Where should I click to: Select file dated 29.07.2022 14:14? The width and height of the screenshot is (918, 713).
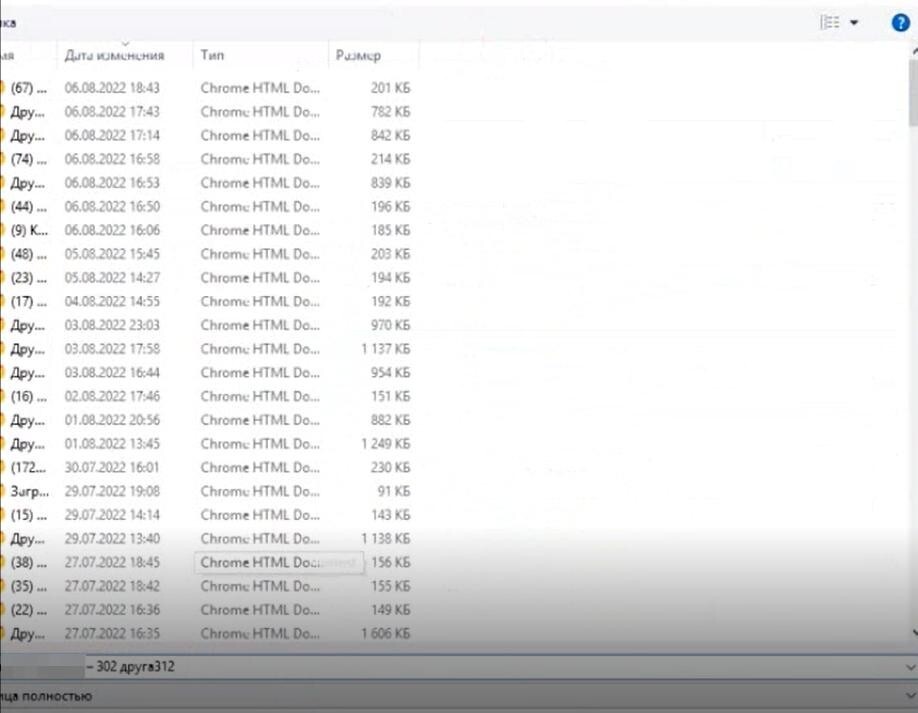point(112,515)
